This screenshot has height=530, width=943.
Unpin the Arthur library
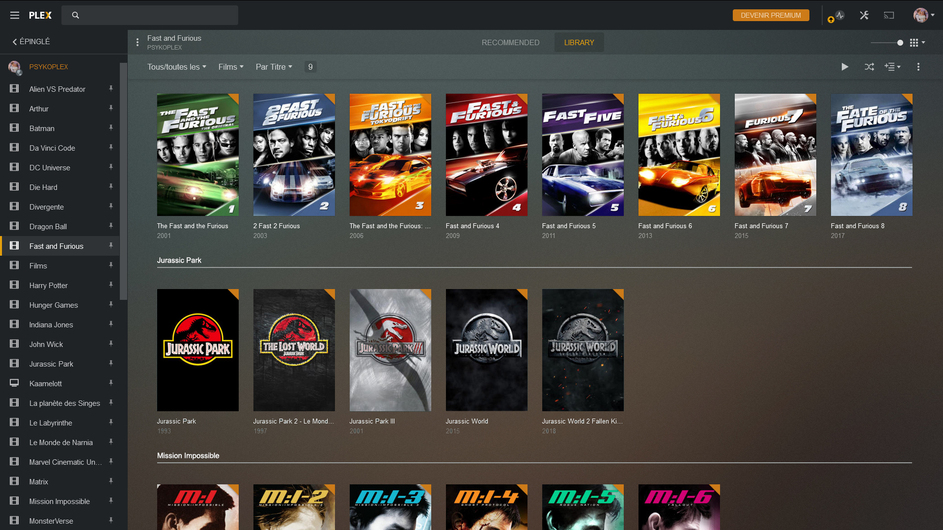(111, 108)
